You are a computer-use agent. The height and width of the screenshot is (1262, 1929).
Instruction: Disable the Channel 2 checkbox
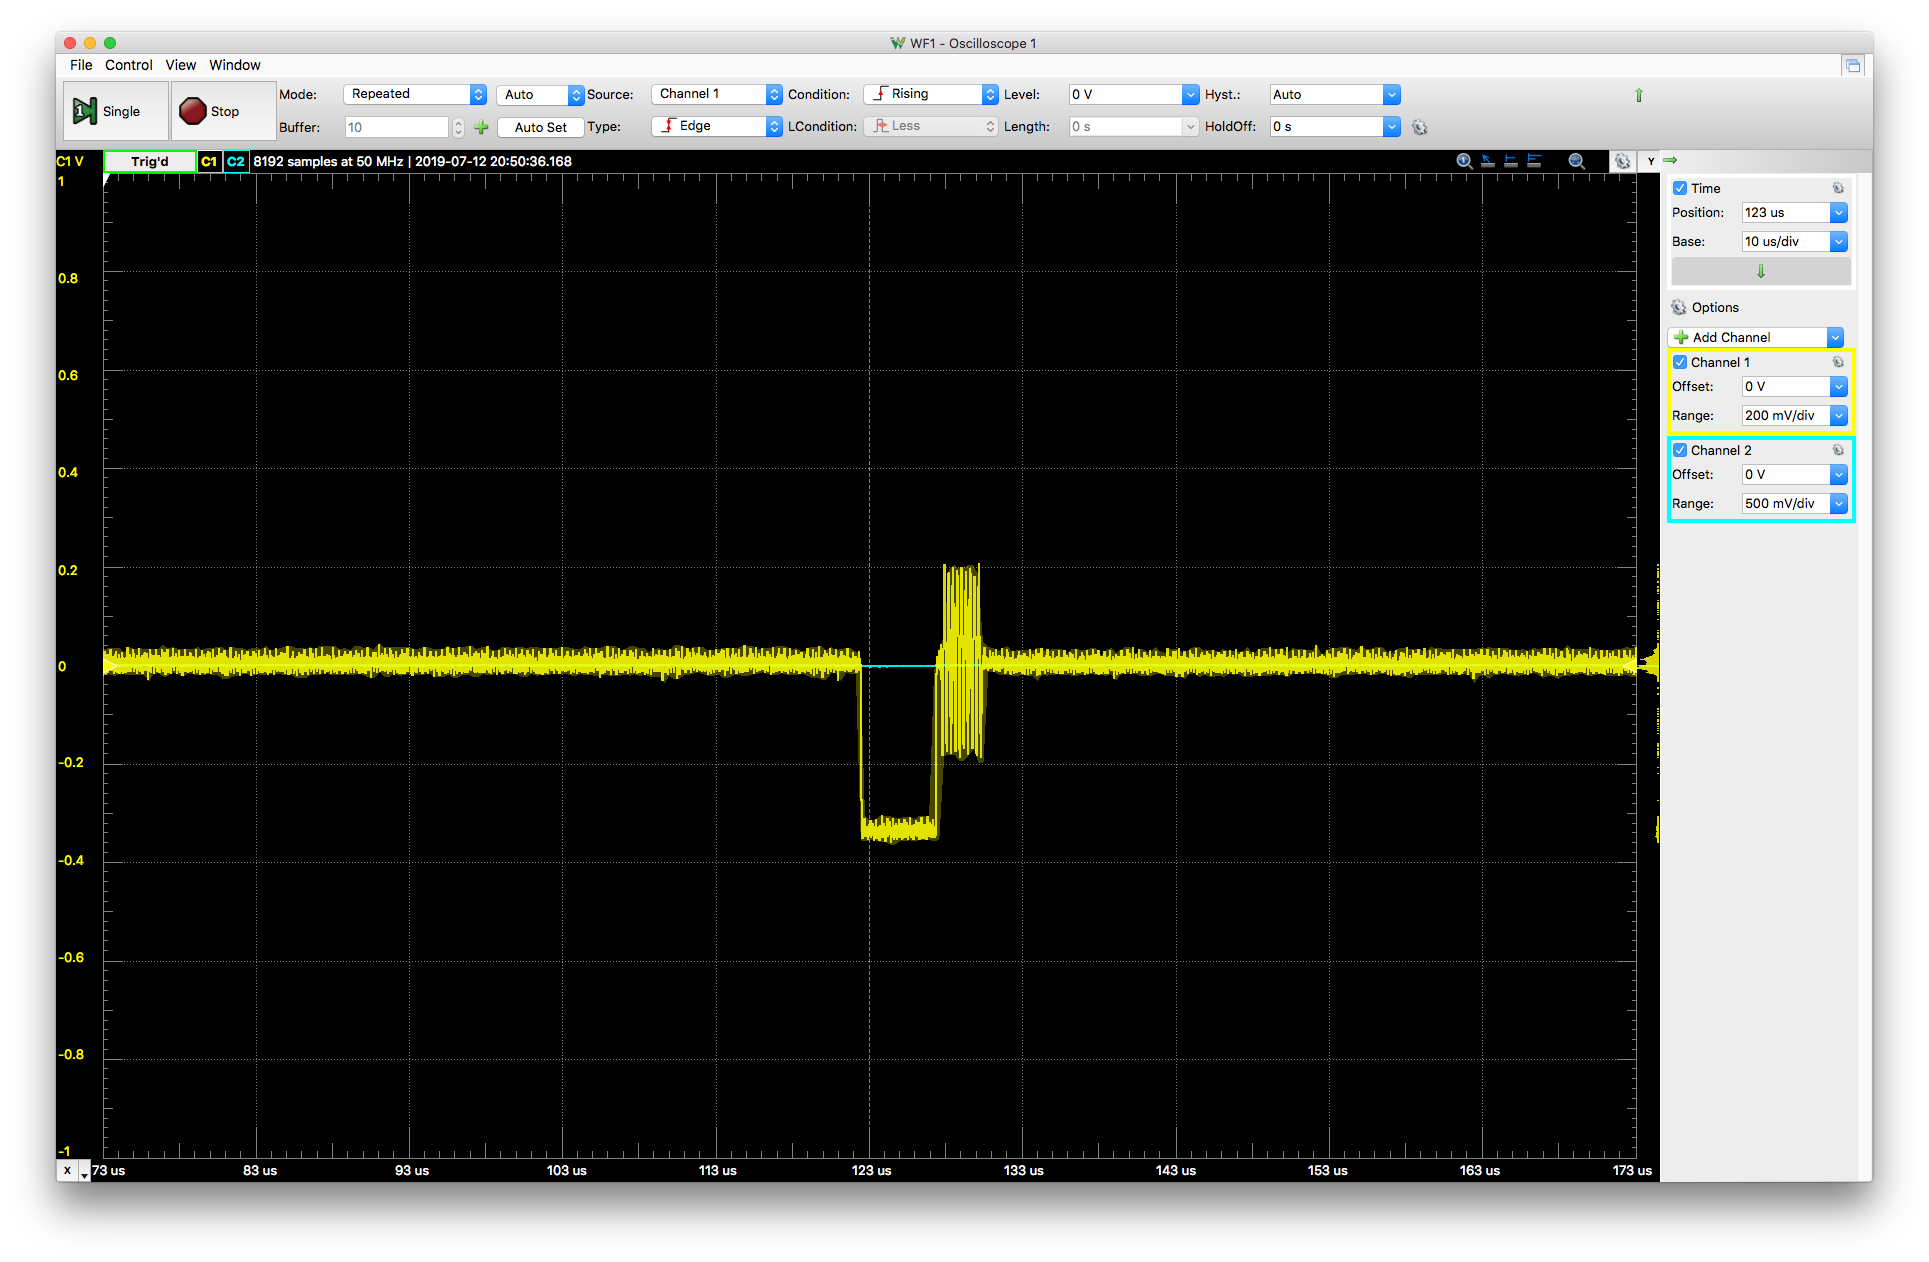[x=1680, y=450]
